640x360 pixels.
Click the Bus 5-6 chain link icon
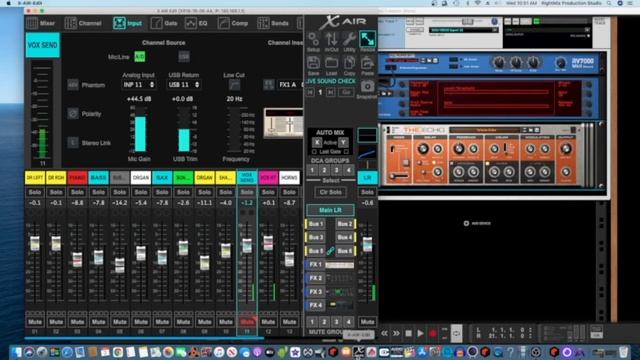tap(330, 251)
